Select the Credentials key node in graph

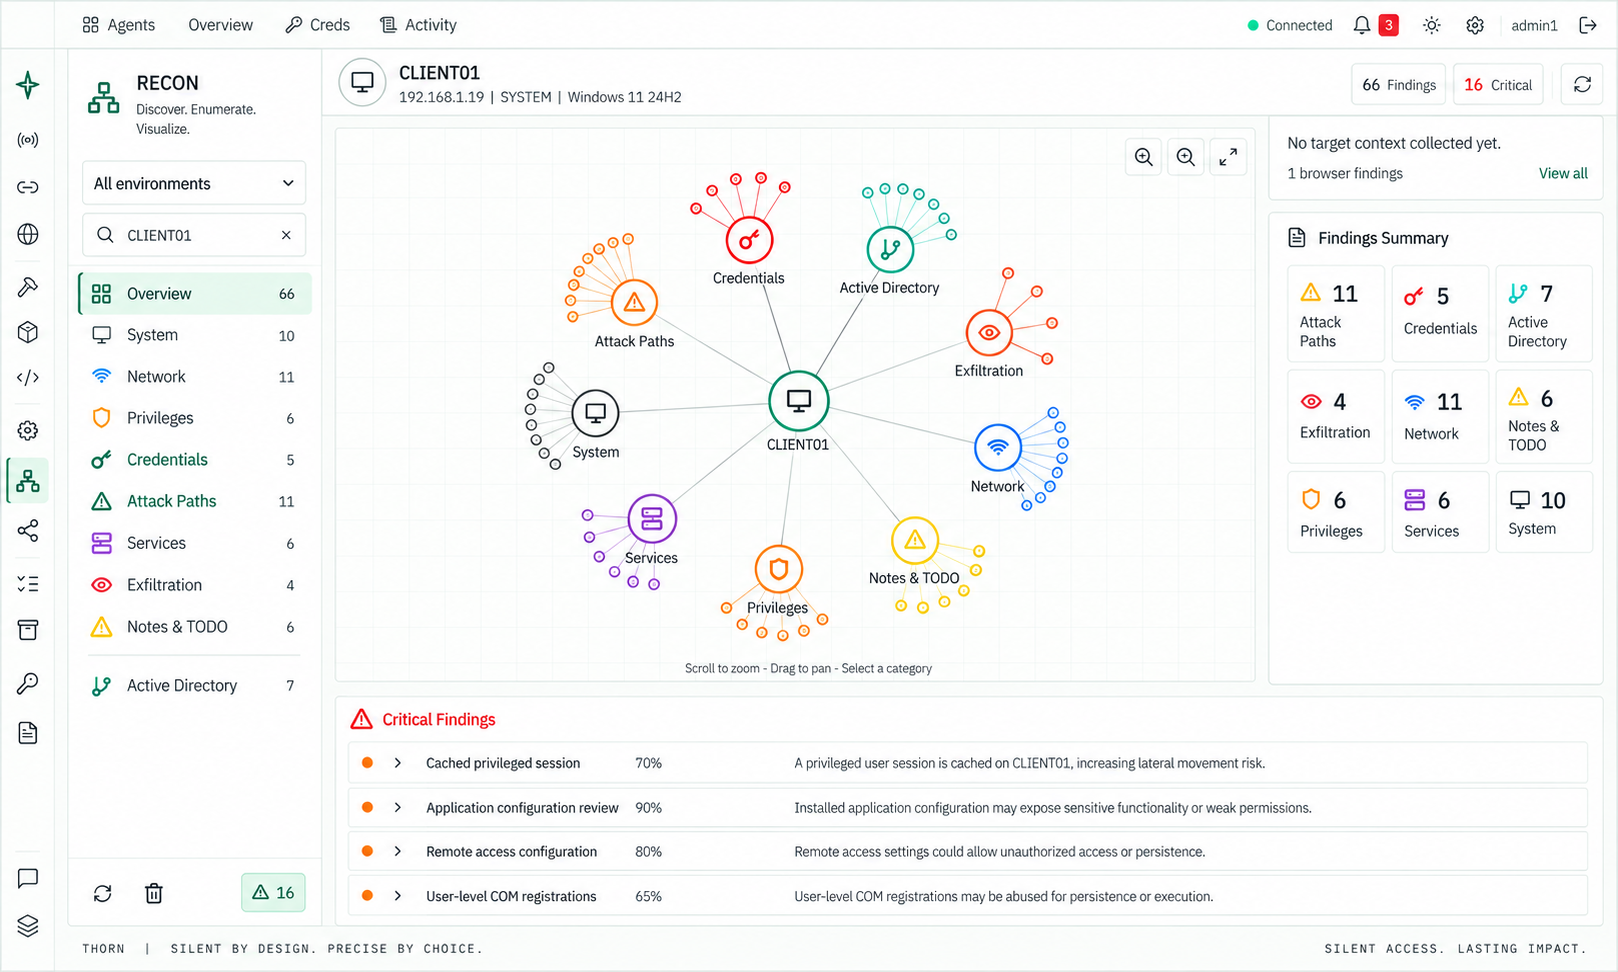click(x=749, y=240)
